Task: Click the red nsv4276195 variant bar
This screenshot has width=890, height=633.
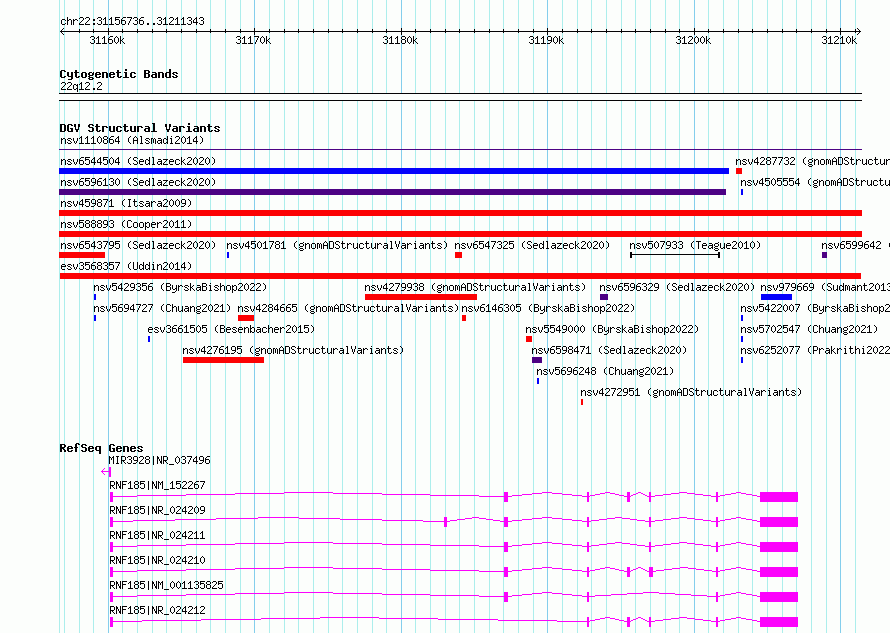Action: 223,360
